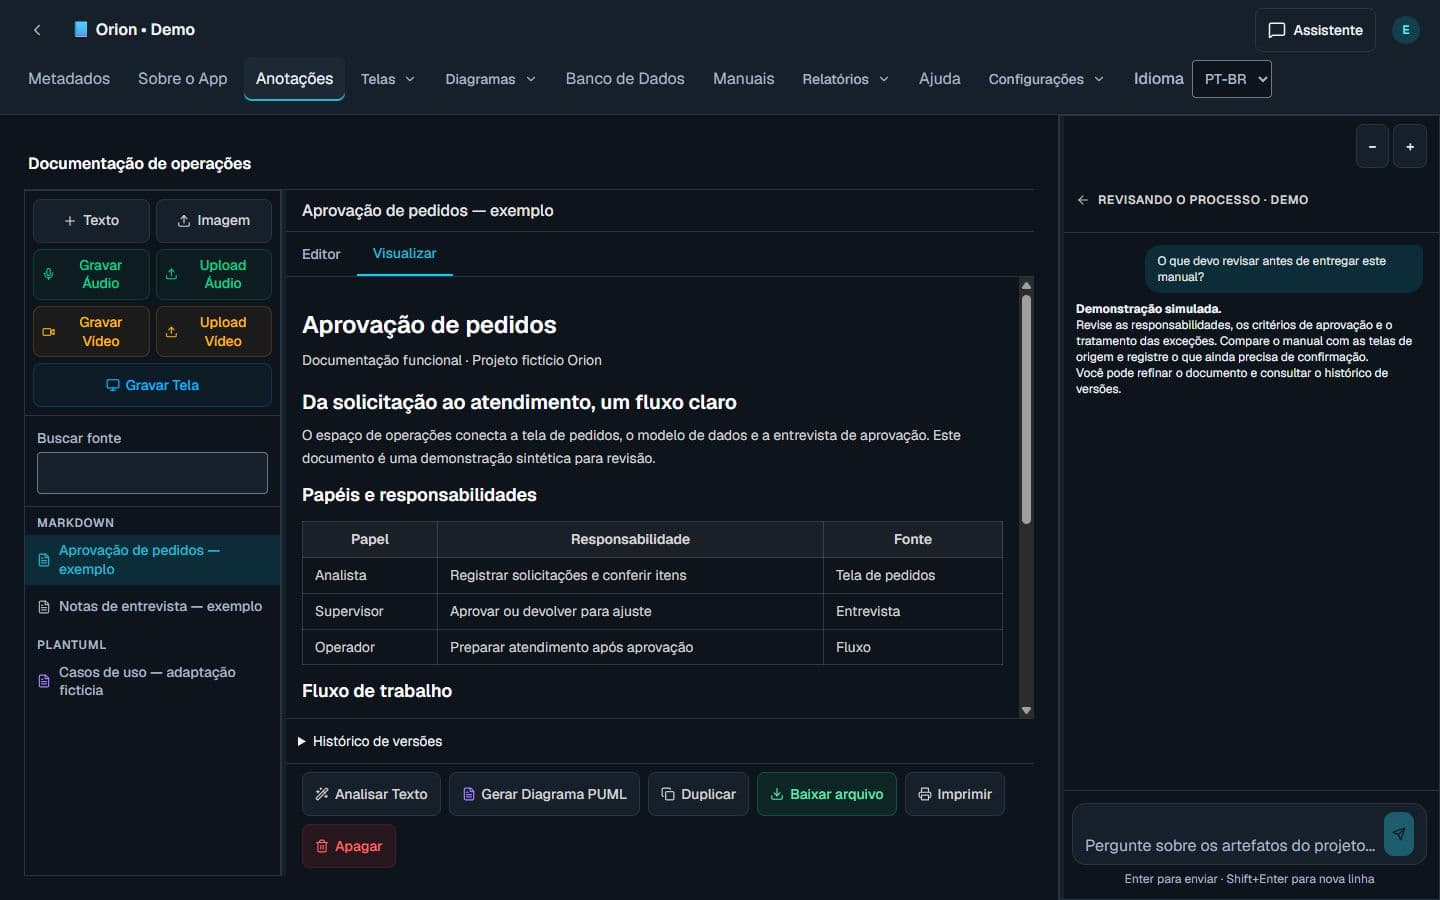Click the Orion Demo project book icon
The image size is (1440, 900).
pos(81,30)
